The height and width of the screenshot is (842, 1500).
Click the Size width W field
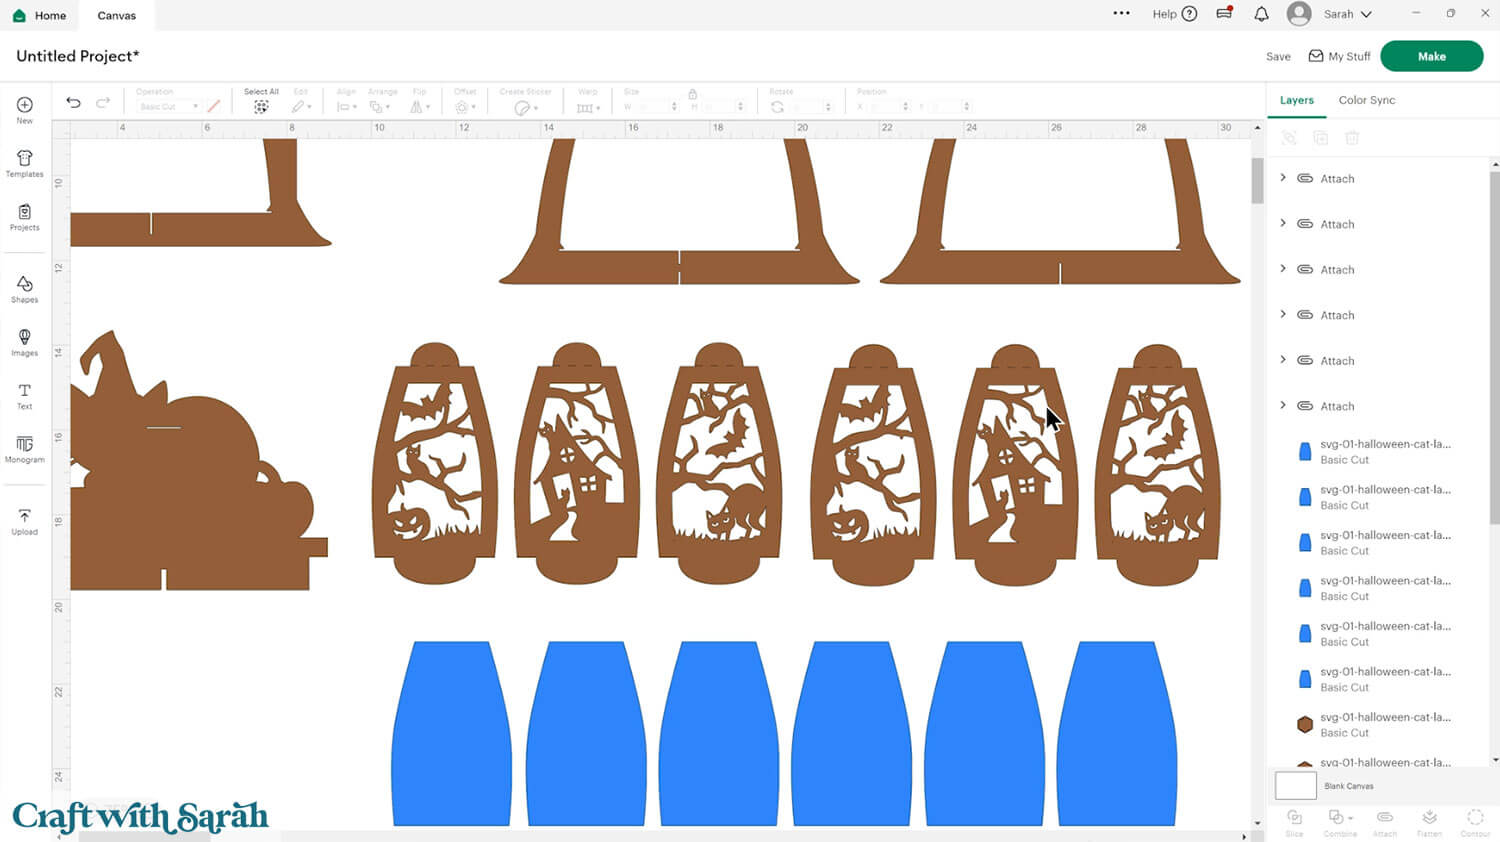click(x=655, y=106)
